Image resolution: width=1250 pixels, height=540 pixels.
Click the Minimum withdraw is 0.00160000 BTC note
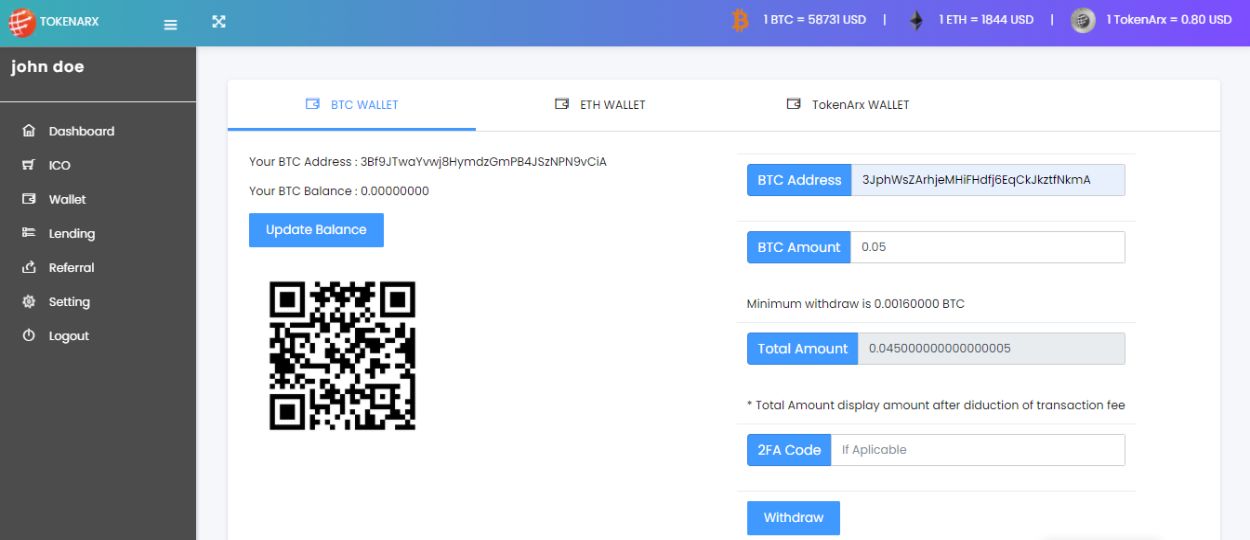click(856, 304)
